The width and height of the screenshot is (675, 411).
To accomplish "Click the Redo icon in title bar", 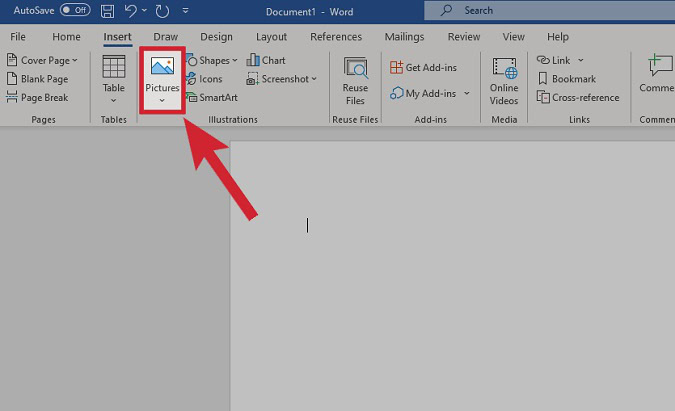I will pyautogui.click(x=165, y=10).
